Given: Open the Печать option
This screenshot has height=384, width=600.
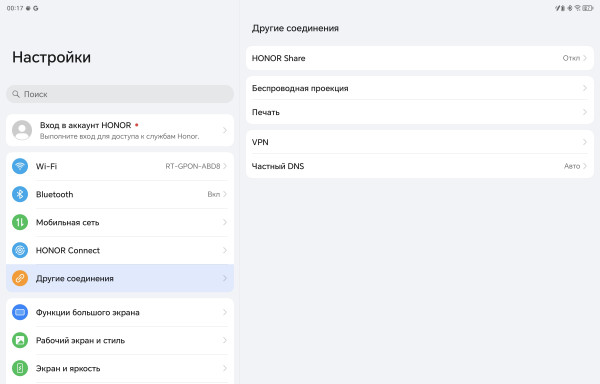Looking at the screenshot, I should [420, 112].
